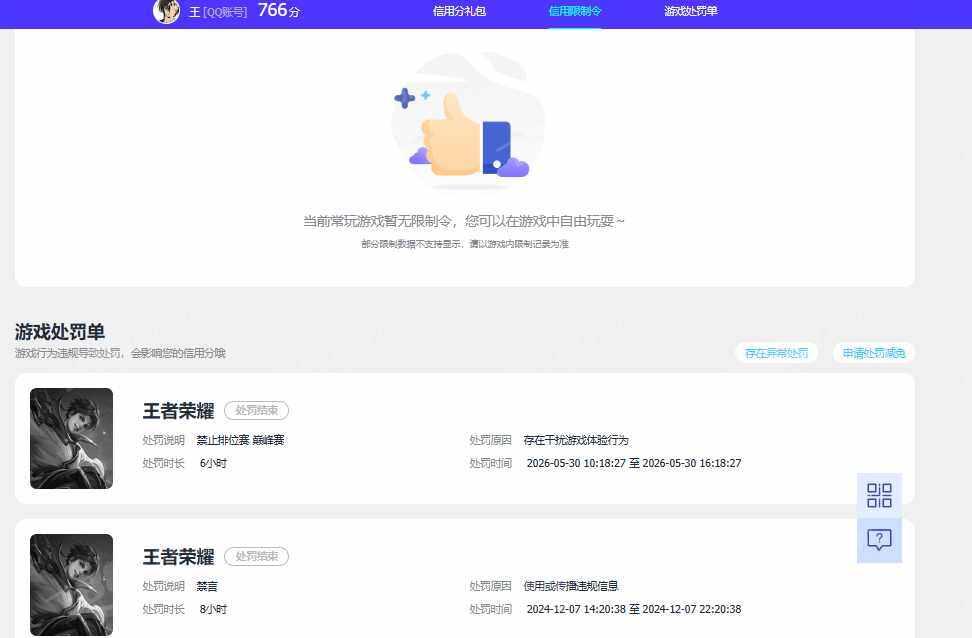Click 王者荣耀 title of the 禁止排位赛 record

point(179,410)
